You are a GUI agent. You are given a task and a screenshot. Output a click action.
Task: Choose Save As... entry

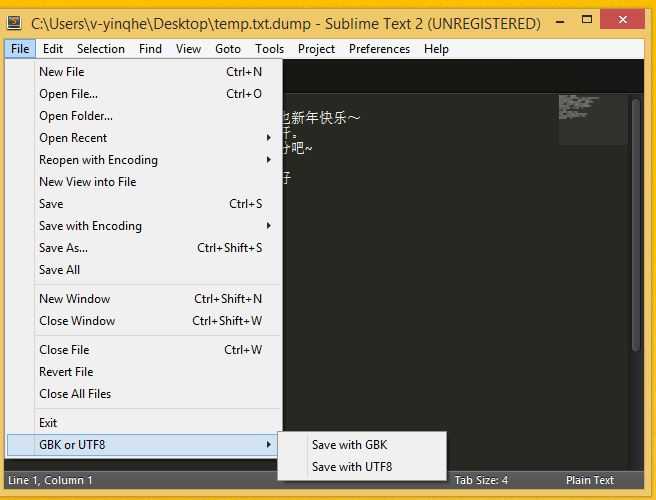(x=144, y=248)
